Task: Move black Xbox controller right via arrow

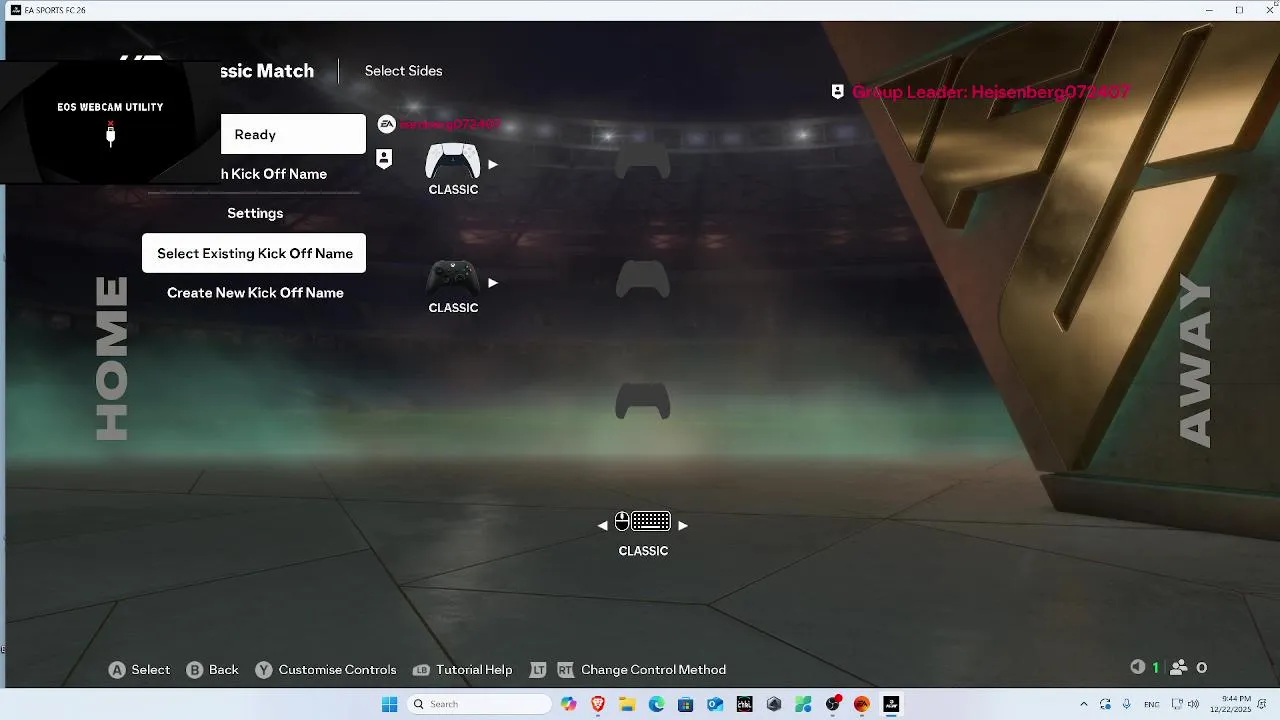Action: pos(492,283)
